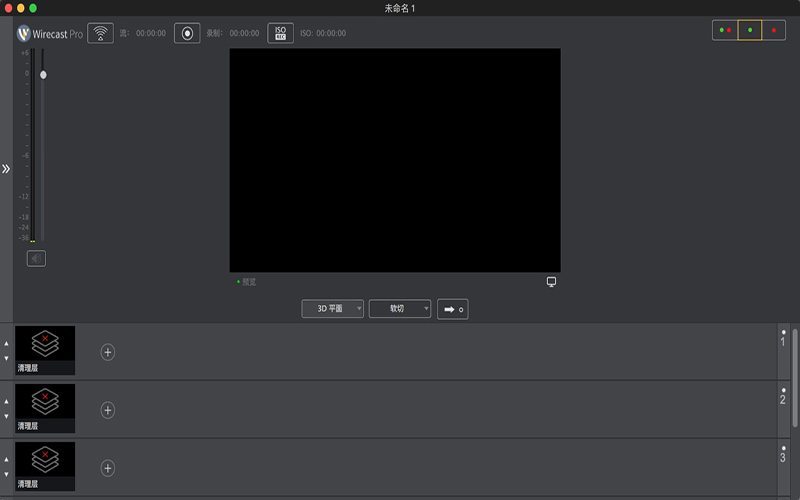Screen dimensions: 800x500
Task: Move layer 1 up with arrow
Action: coord(6,343)
